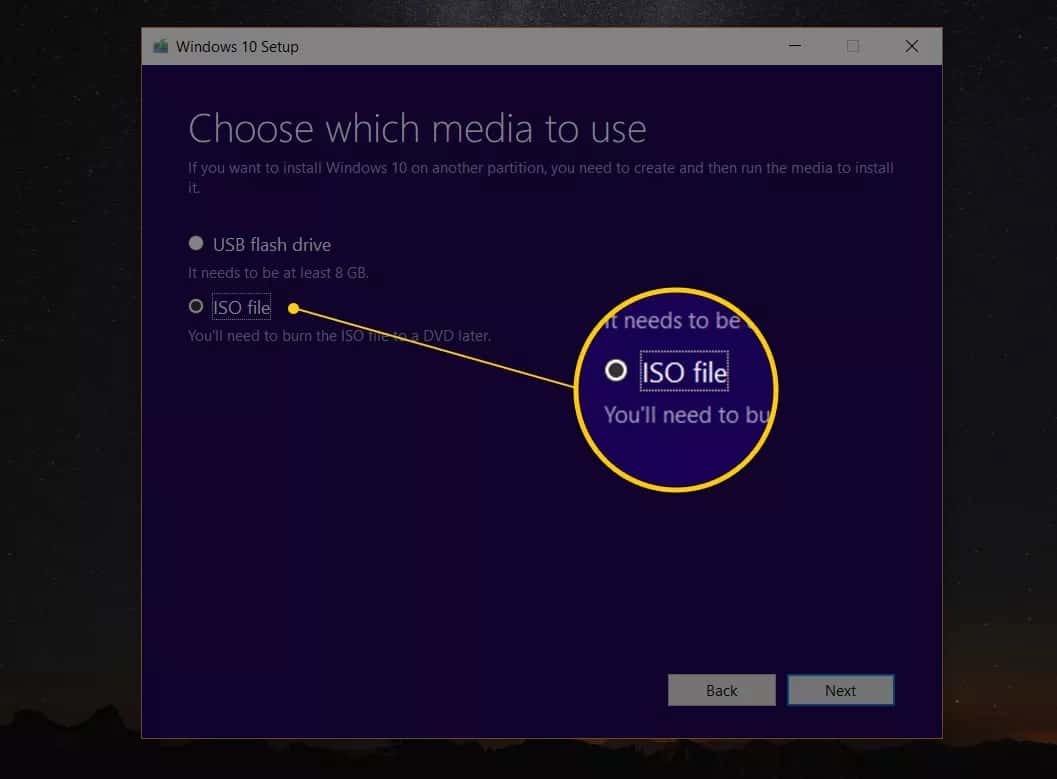The height and width of the screenshot is (779, 1057).
Task: Click the ISO file label text
Action: click(x=241, y=307)
